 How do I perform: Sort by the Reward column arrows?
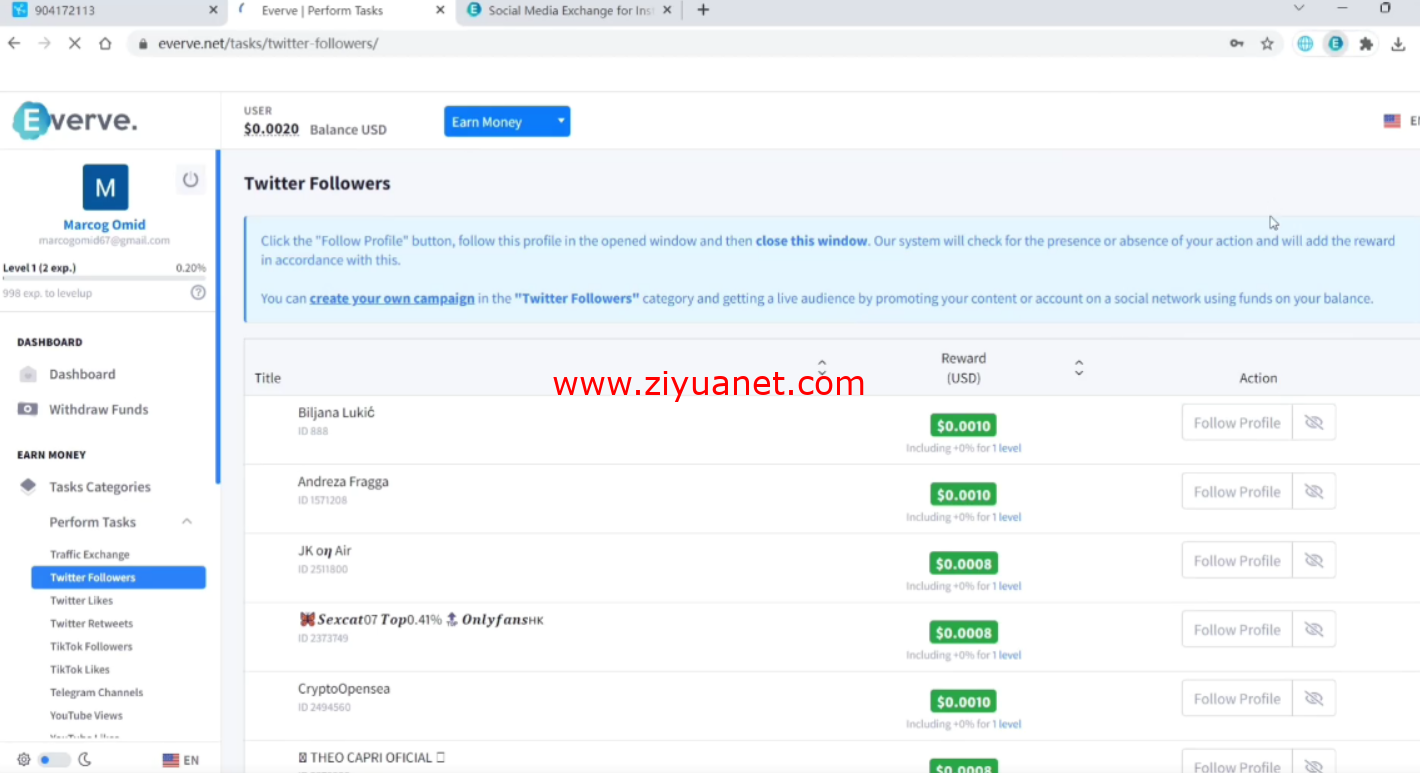coord(1079,367)
